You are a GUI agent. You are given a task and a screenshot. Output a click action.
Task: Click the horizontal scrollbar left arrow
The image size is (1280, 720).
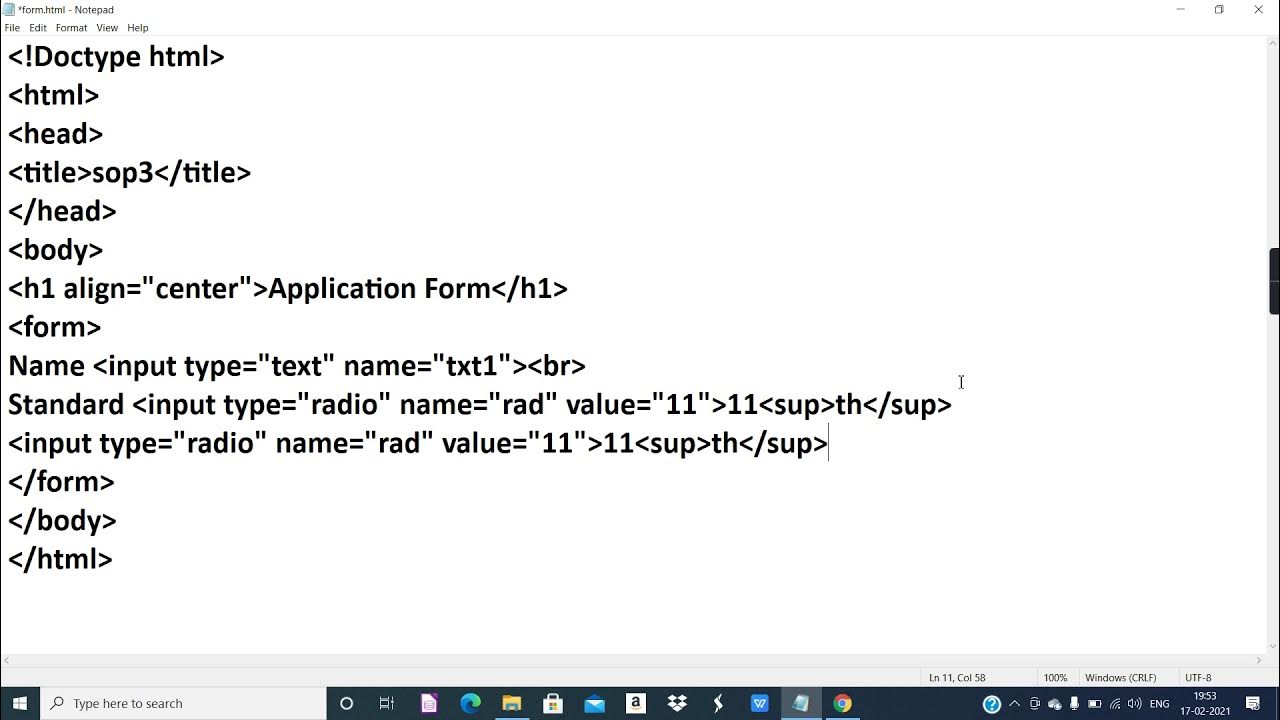pos(7,661)
